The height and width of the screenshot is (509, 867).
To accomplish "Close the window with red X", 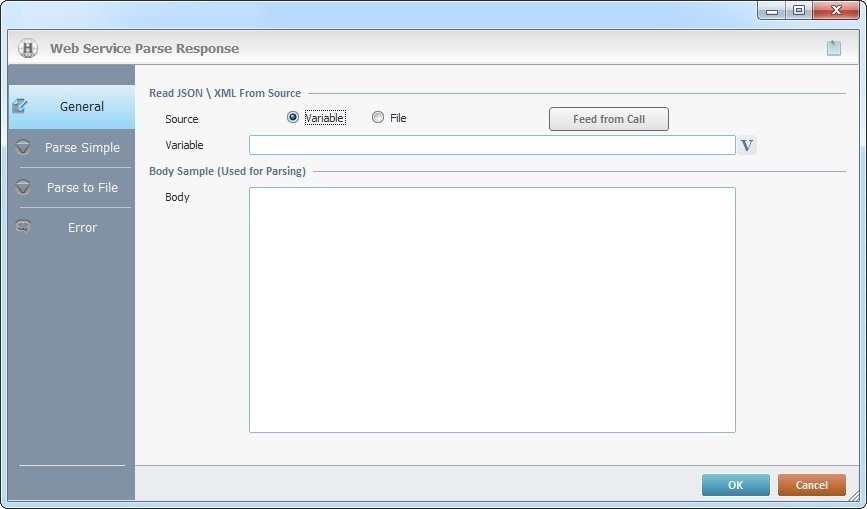I will click(x=837, y=10).
